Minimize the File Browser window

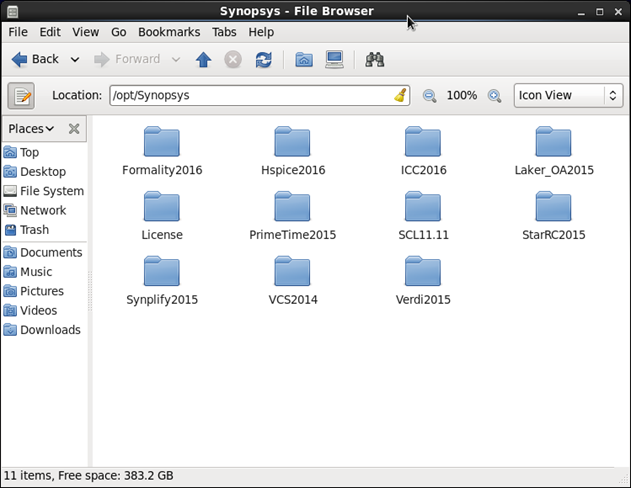pyautogui.click(x=581, y=12)
